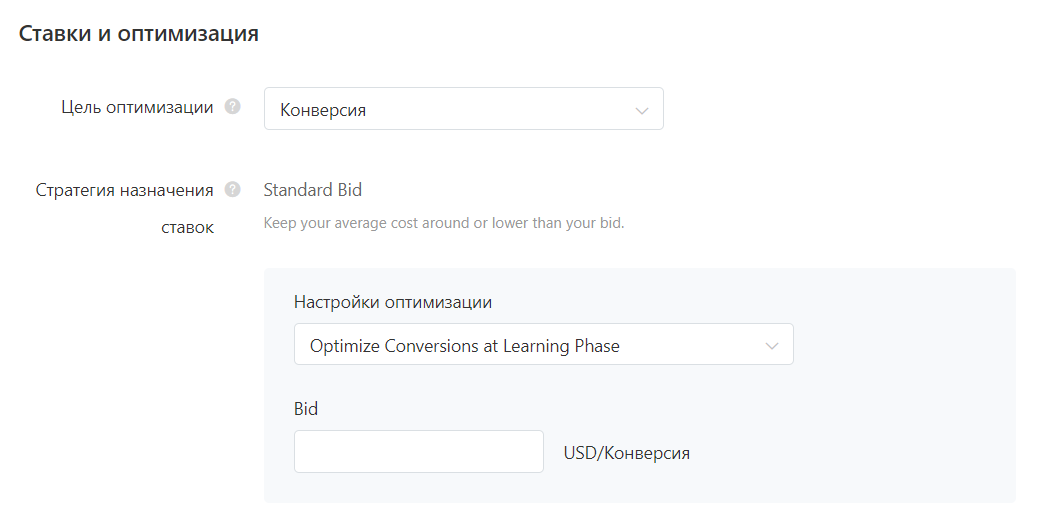Click help icon next to Цель оптимизации

(x=233, y=107)
